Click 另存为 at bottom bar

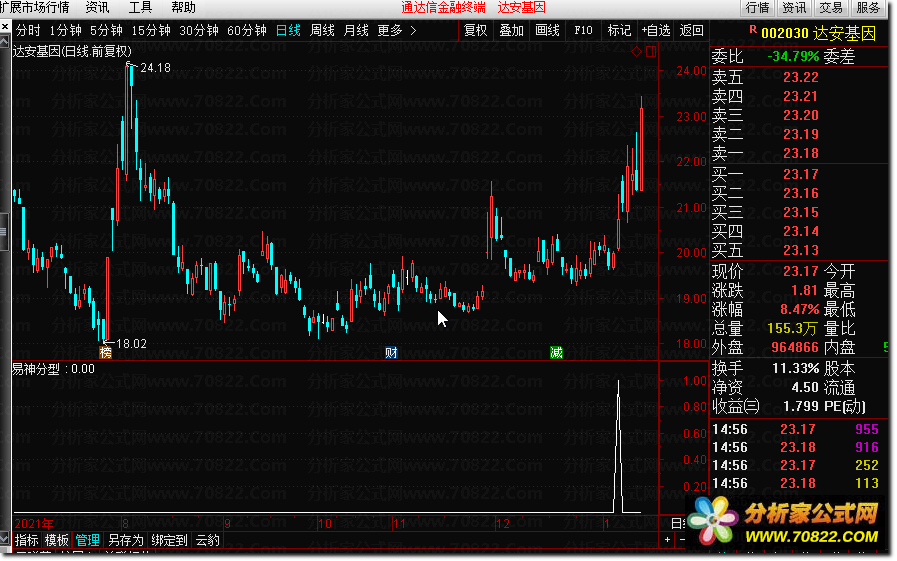(126, 540)
